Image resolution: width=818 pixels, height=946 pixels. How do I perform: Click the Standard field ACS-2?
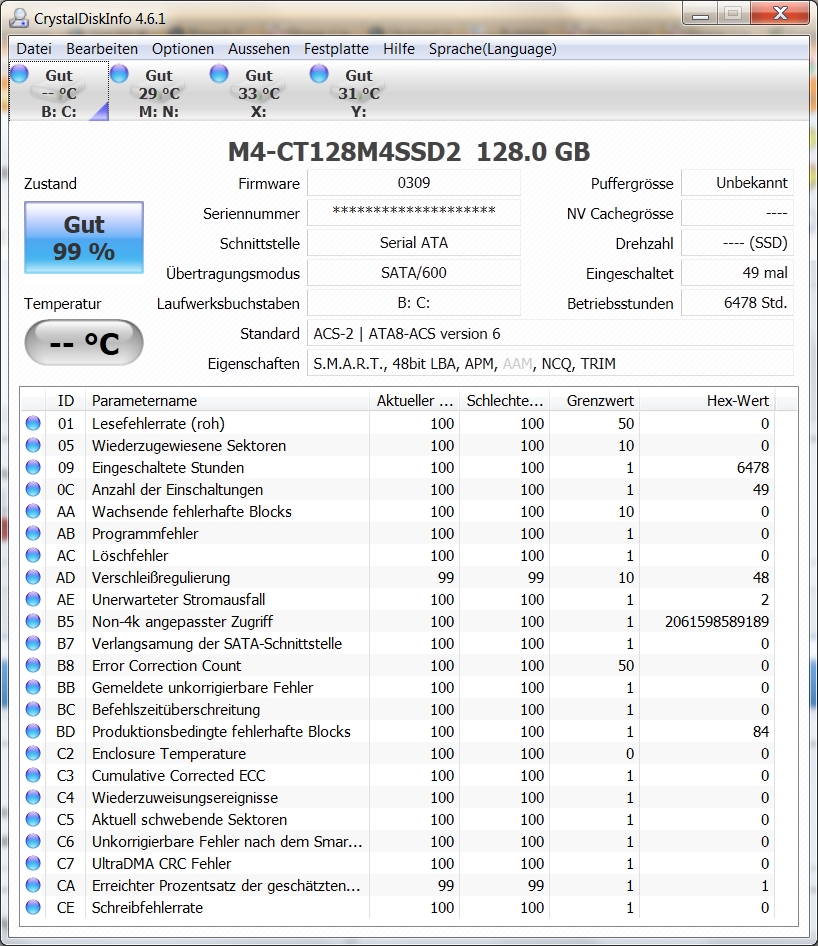pyautogui.click(x=550, y=334)
